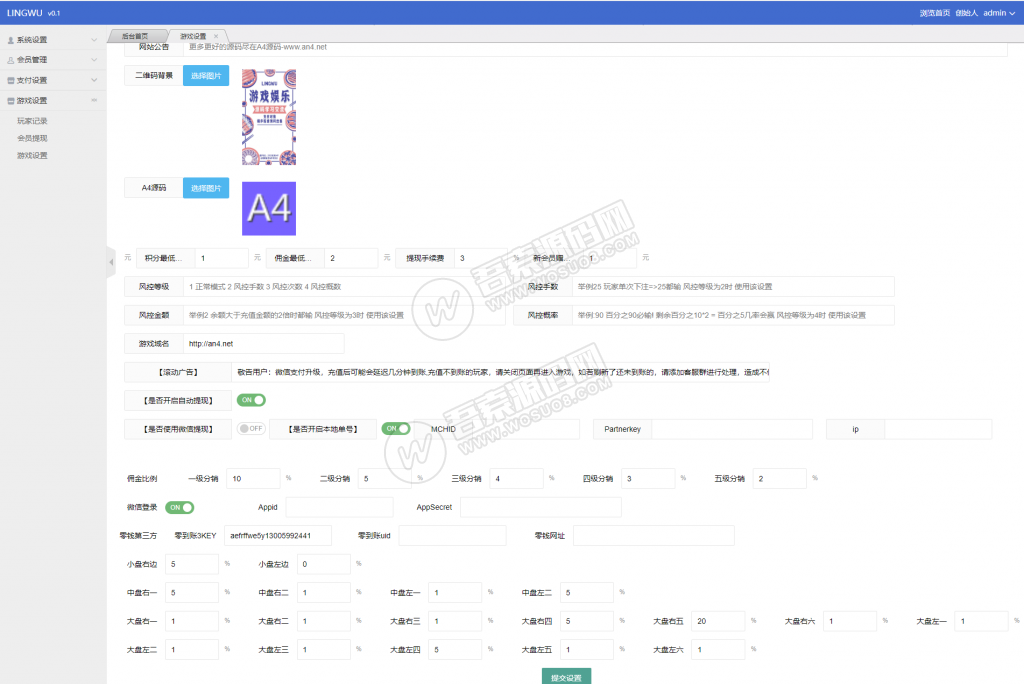Viewport: 1024px width, 684px height.
Task: Click the 风控概率 input field
Action: (x=733, y=315)
